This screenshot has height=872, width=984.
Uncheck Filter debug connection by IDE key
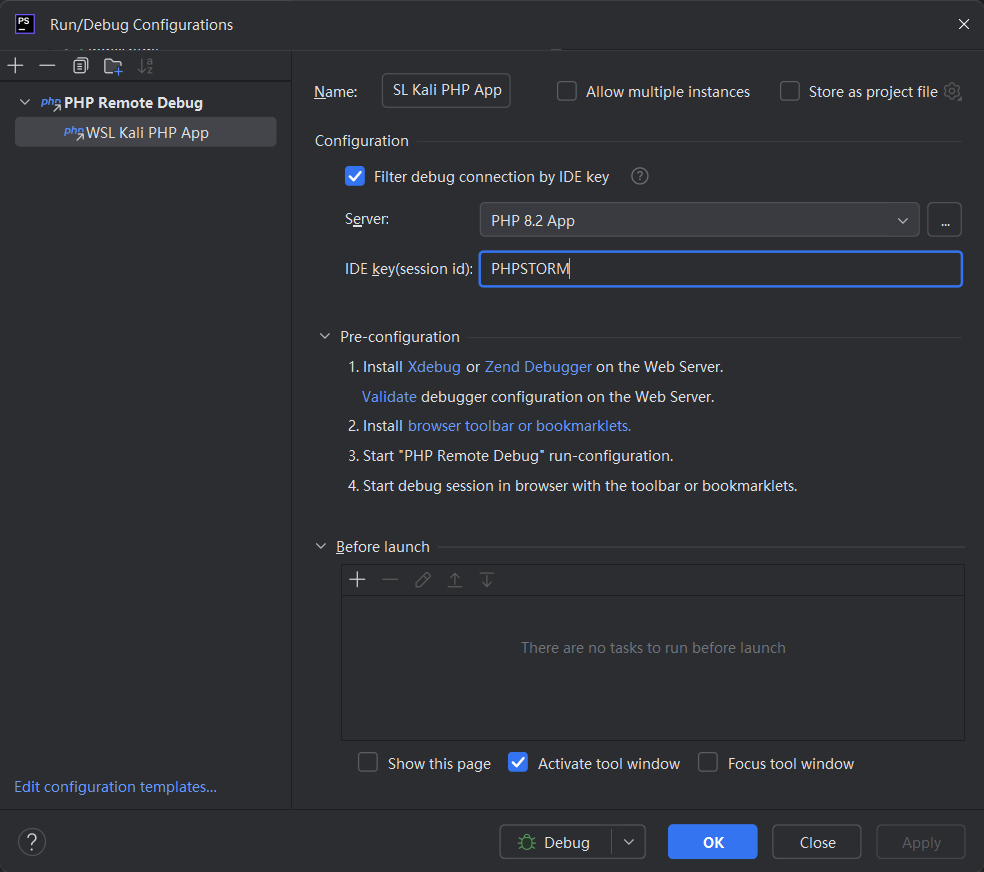pos(355,176)
